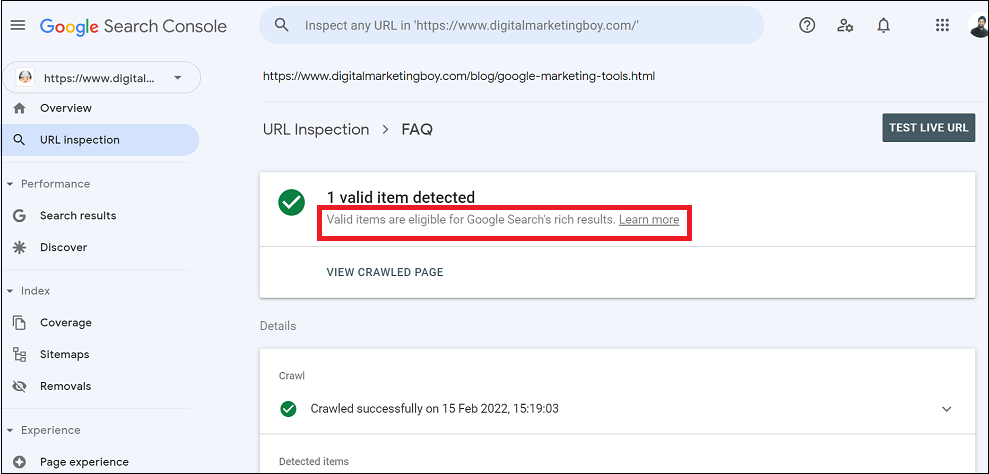989x474 pixels.
Task: Click the Sitemaps tree icon
Action: (x=20, y=355)
